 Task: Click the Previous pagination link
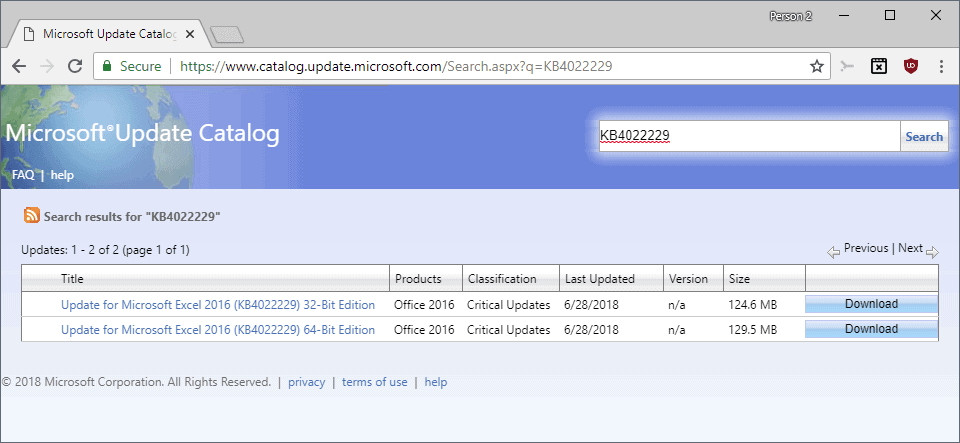866,248
